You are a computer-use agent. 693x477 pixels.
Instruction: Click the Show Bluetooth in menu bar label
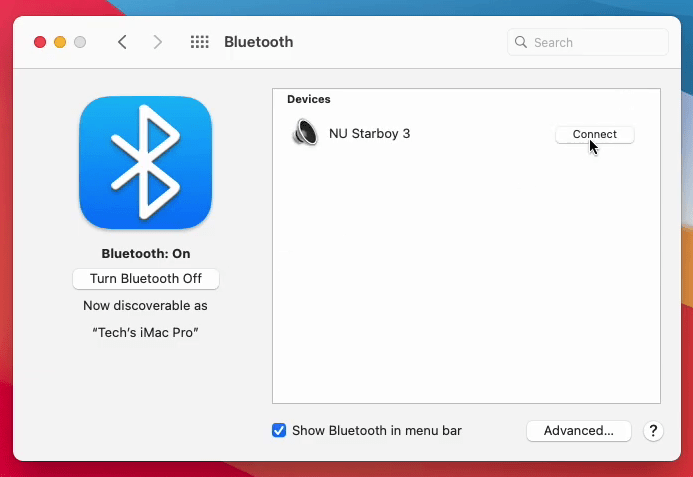[377, 431]
